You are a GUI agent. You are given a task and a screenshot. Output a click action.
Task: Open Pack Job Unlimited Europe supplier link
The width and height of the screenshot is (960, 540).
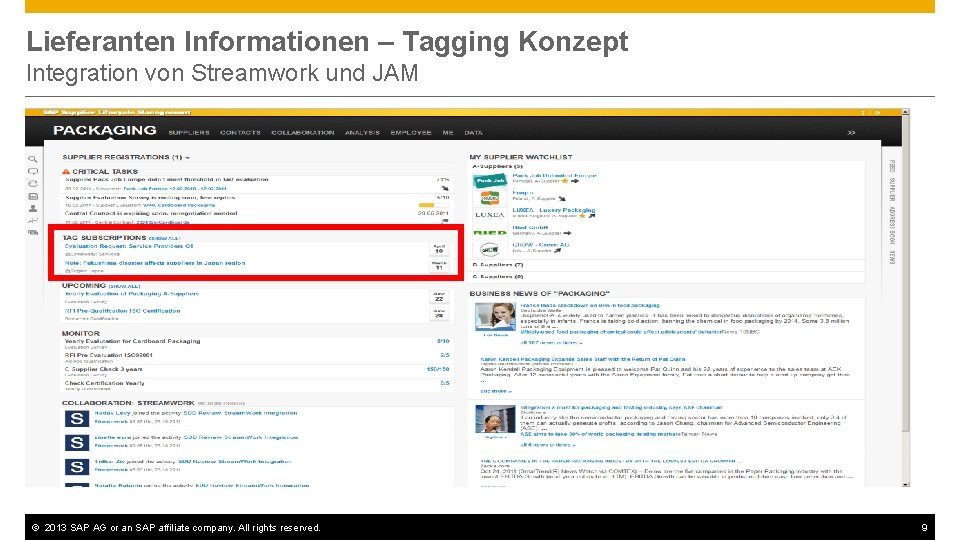(x=554, y=176)
